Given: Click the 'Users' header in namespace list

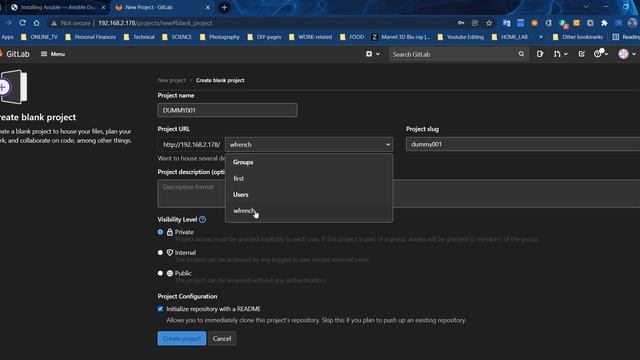Looking at the screenshot, I should pyautogui.click(x=240, y=195).
